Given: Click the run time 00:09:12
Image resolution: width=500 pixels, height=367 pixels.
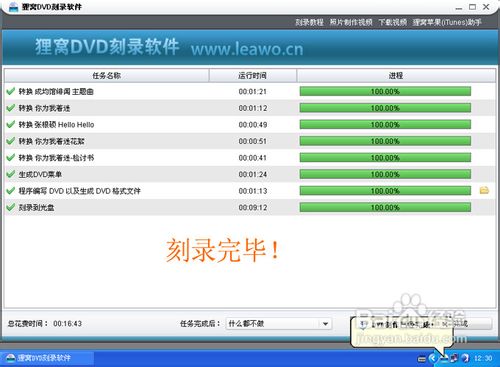Looking at the screenshot, I should (252, 208).
